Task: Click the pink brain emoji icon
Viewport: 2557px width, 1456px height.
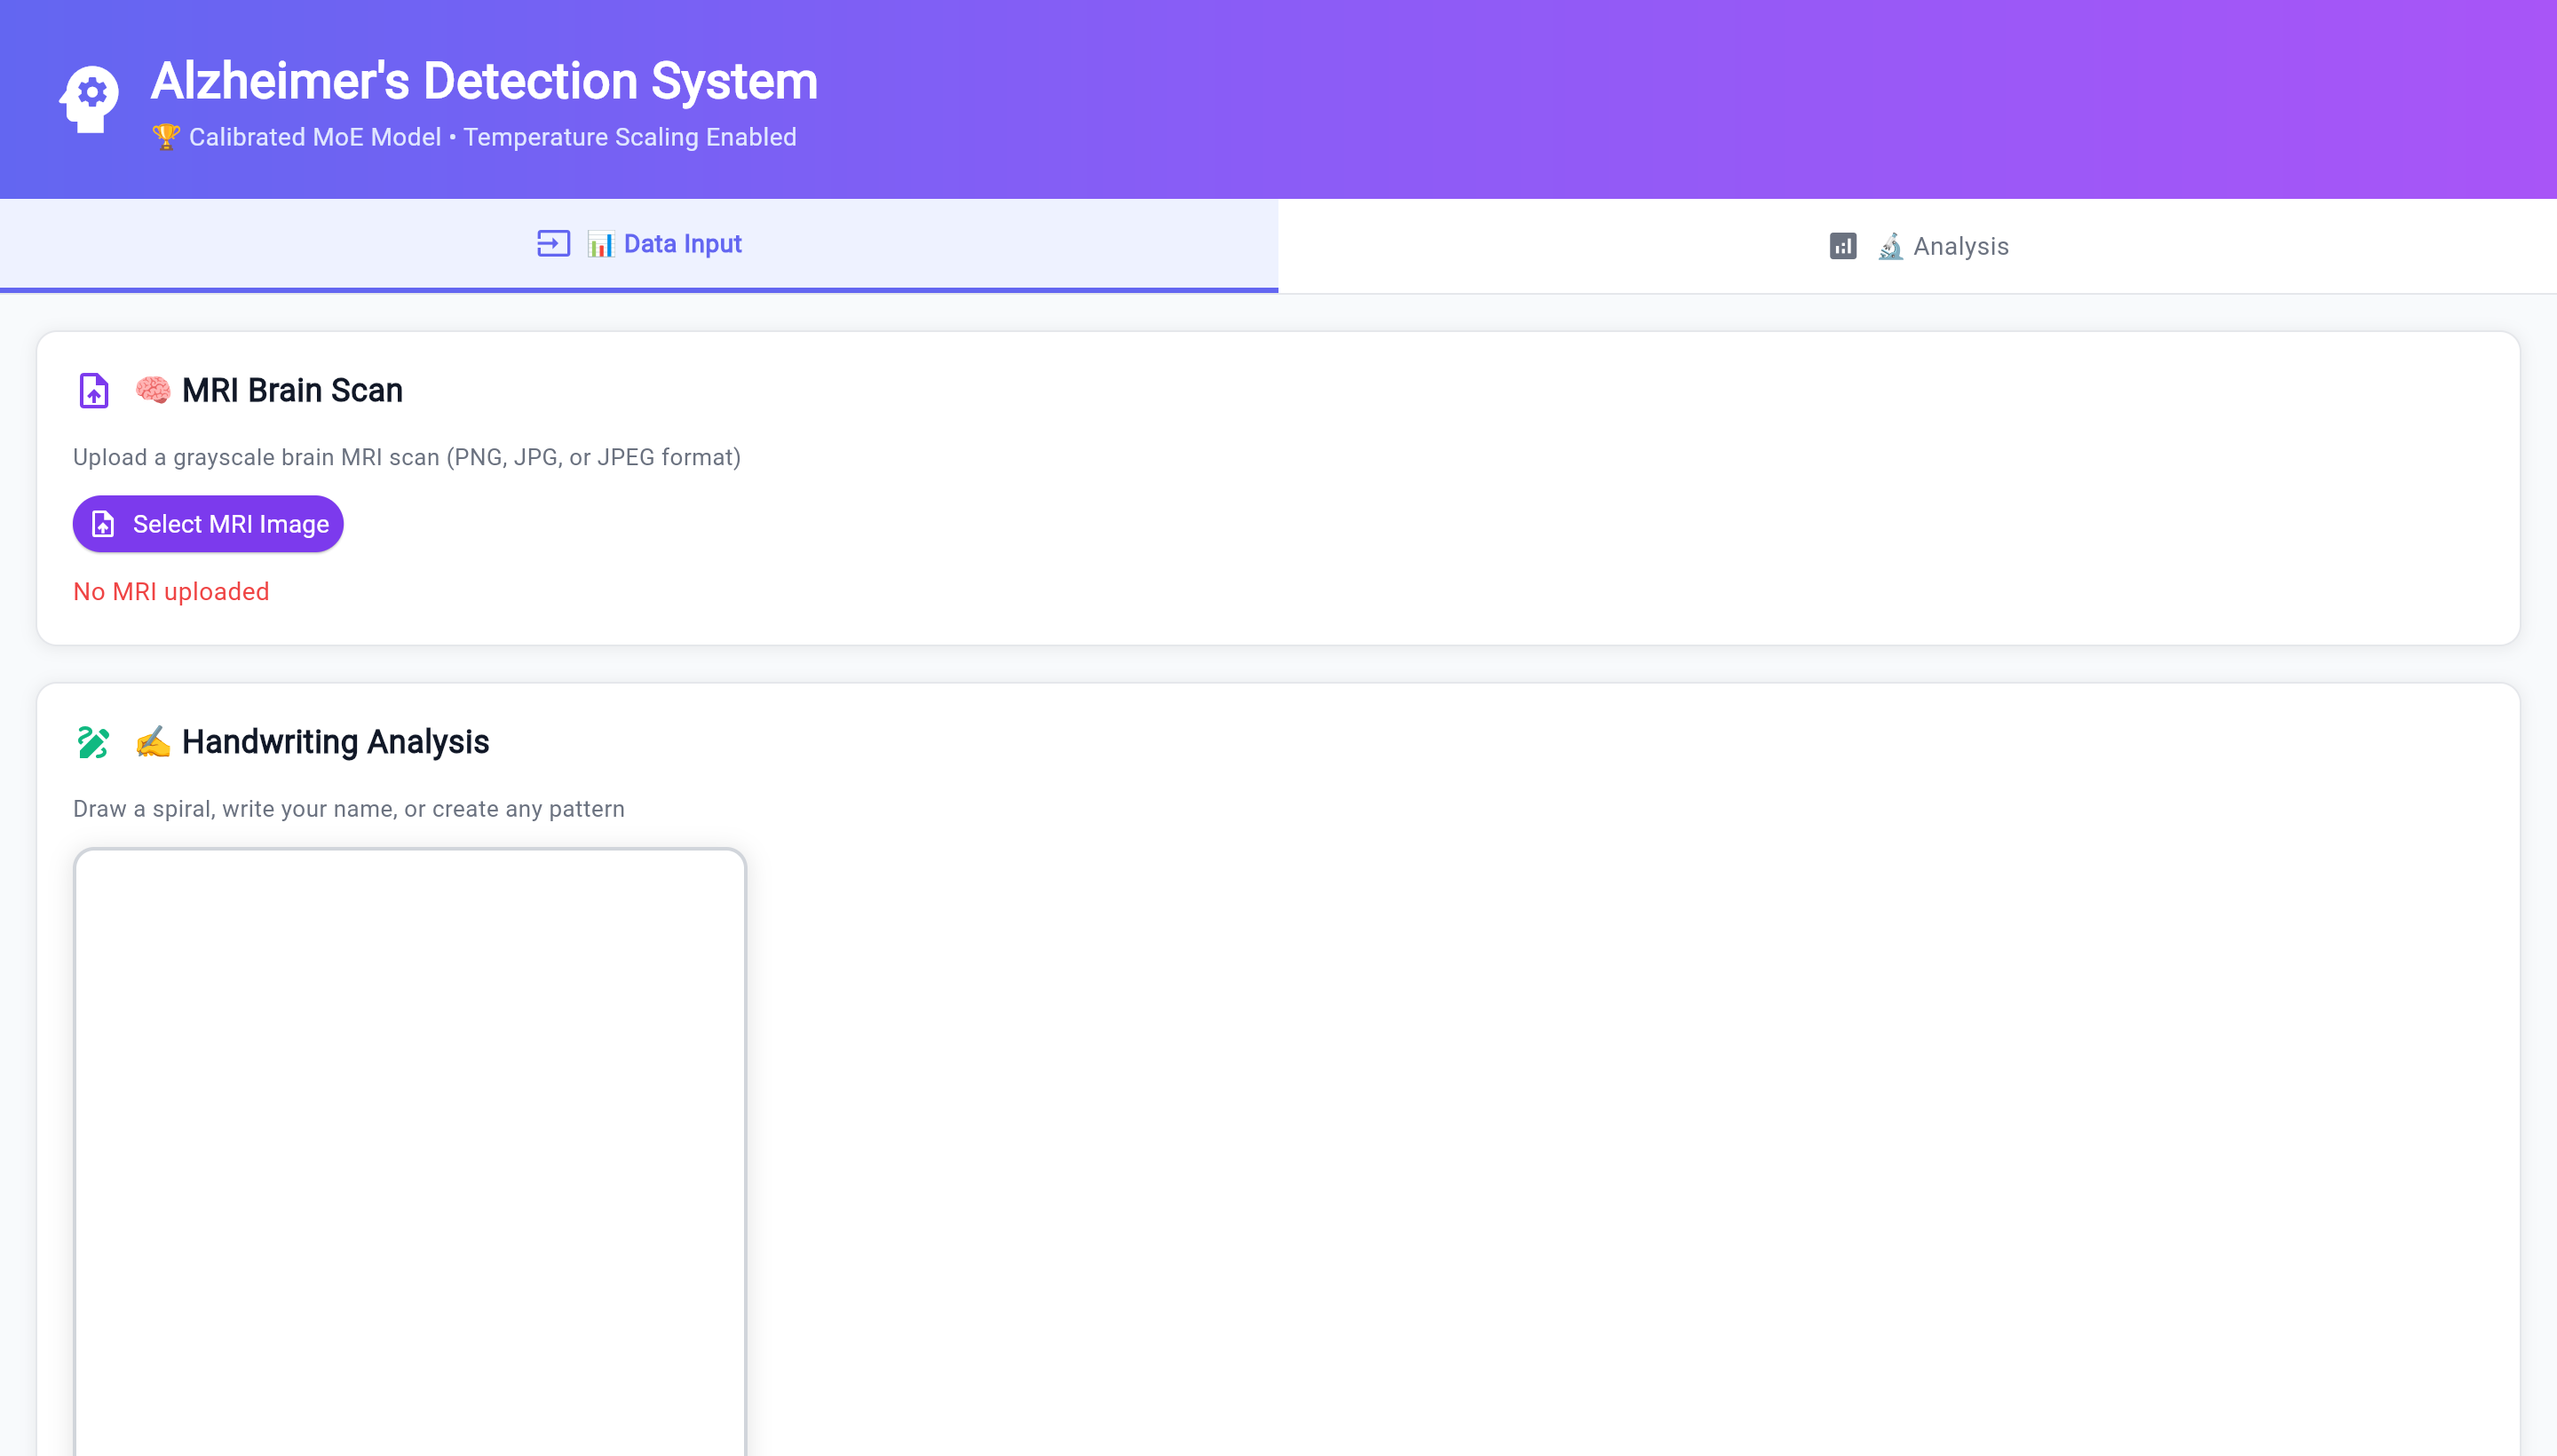Action: (153, 390)
